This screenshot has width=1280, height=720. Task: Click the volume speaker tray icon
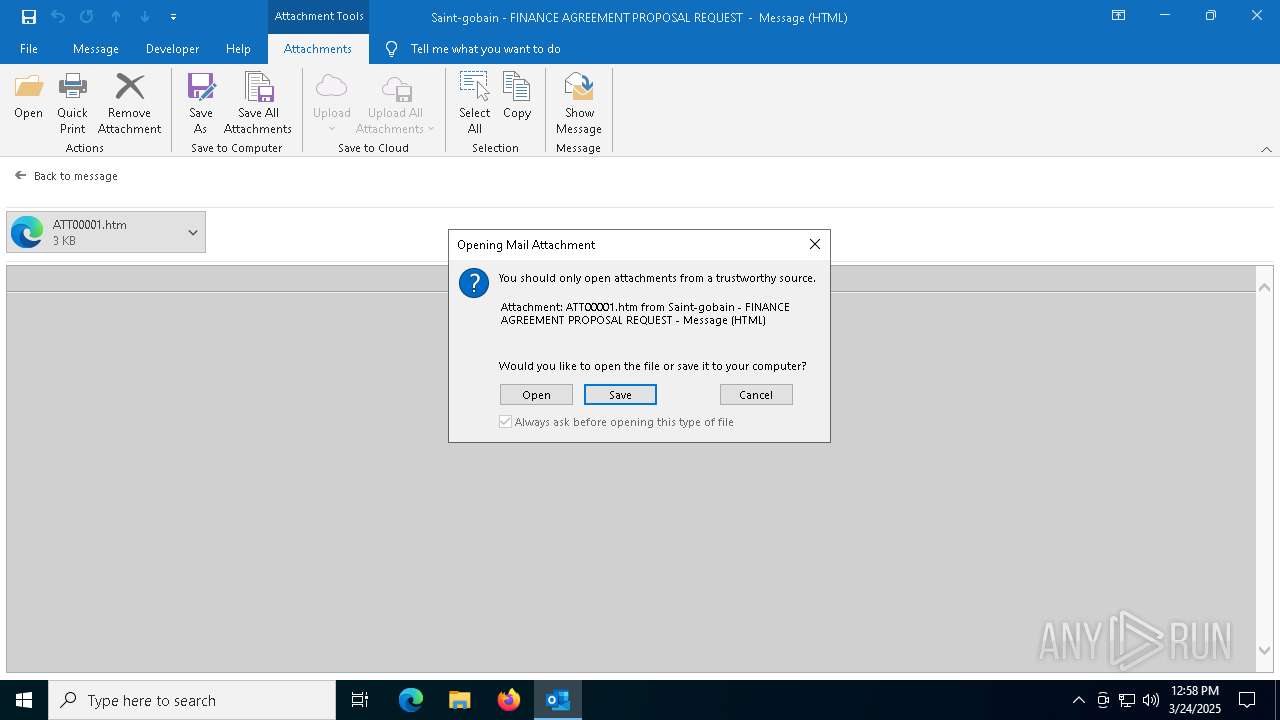pyautogui.click(x=1151, y=700)
